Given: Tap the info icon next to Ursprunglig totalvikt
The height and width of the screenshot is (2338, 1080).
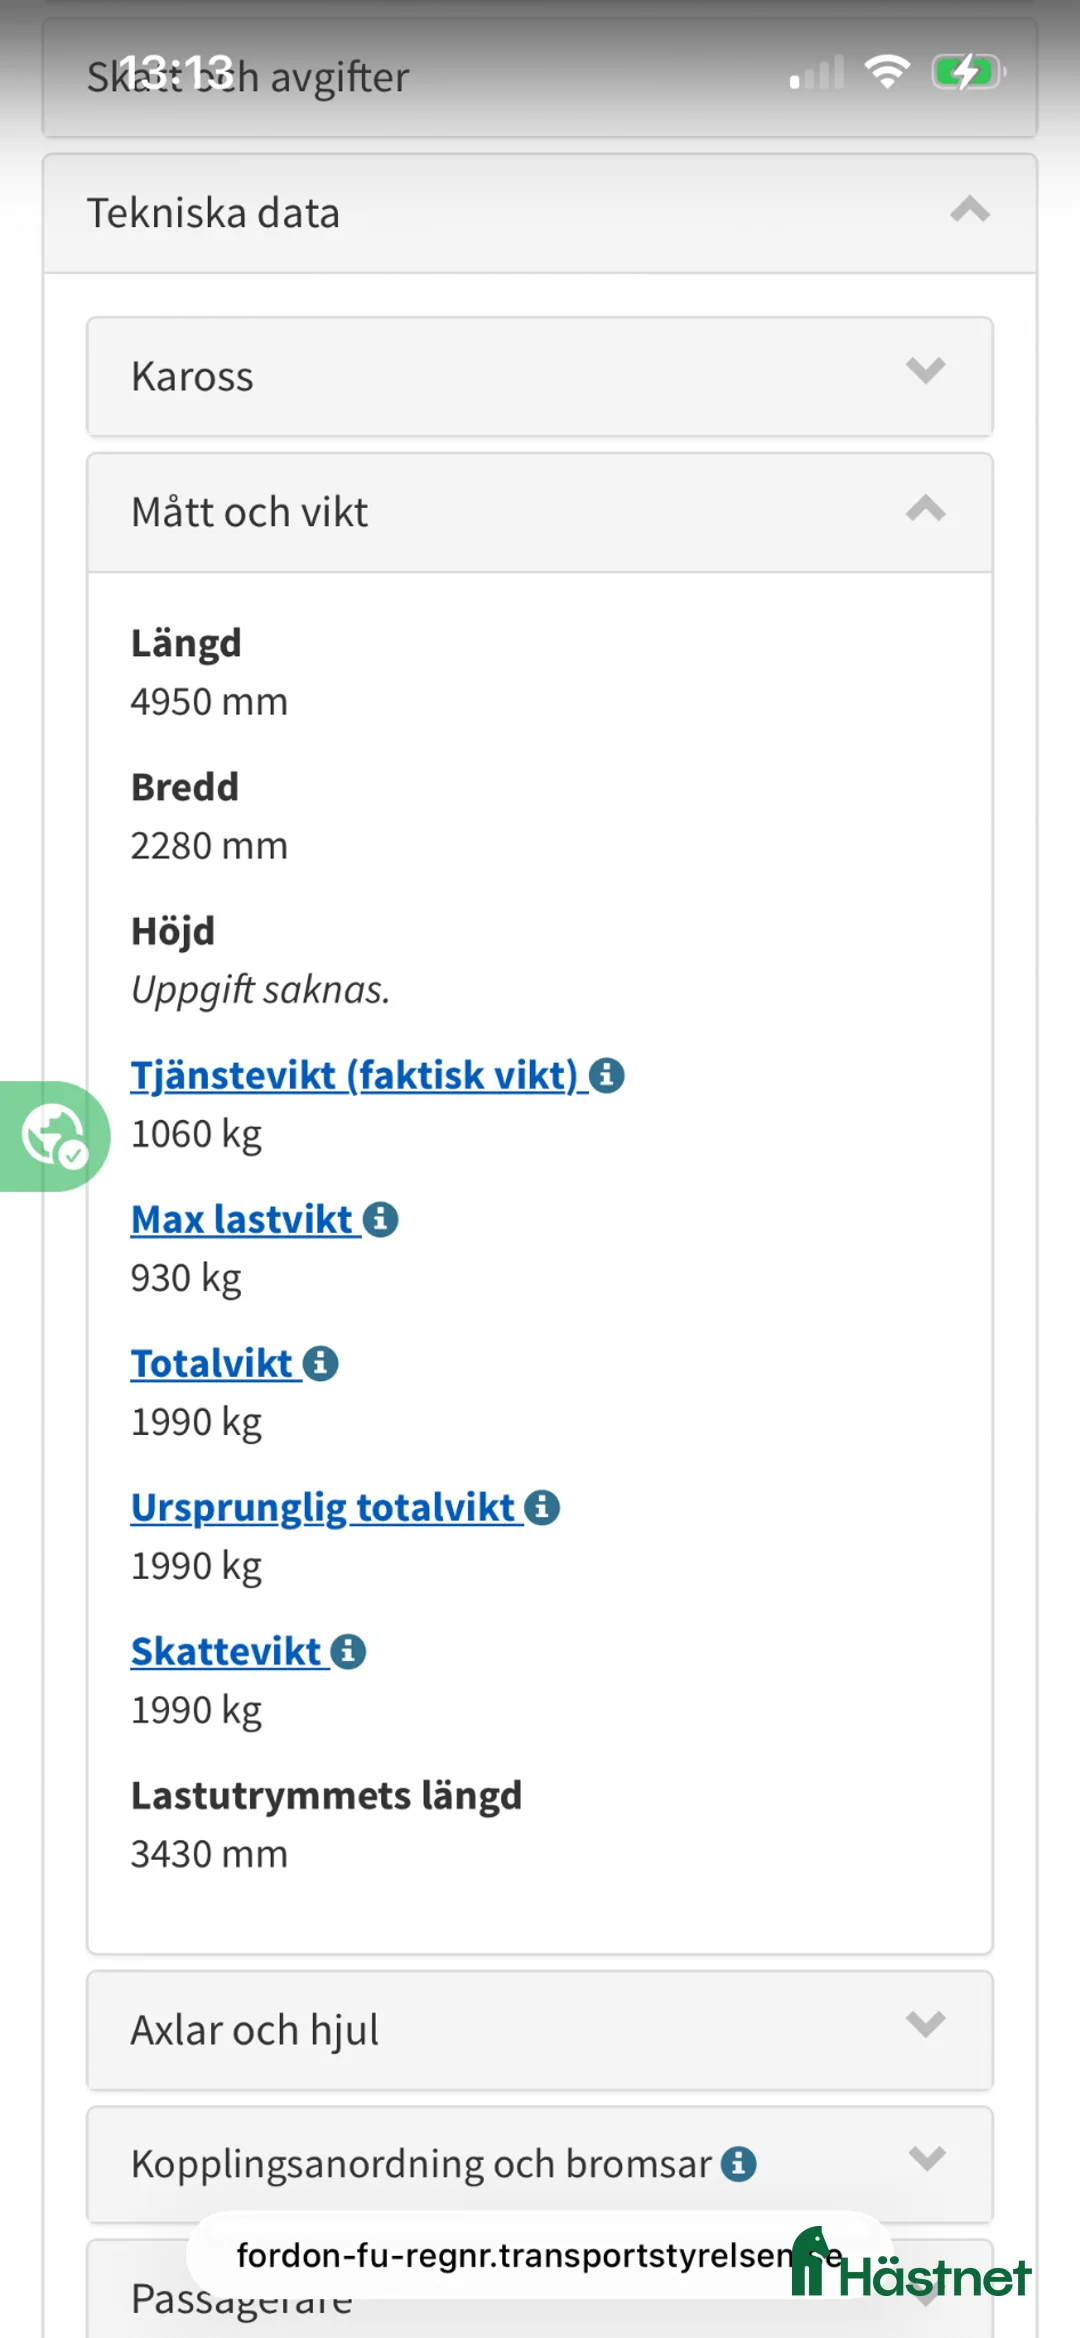Looking at the screenshot, I should point(541,1506).
